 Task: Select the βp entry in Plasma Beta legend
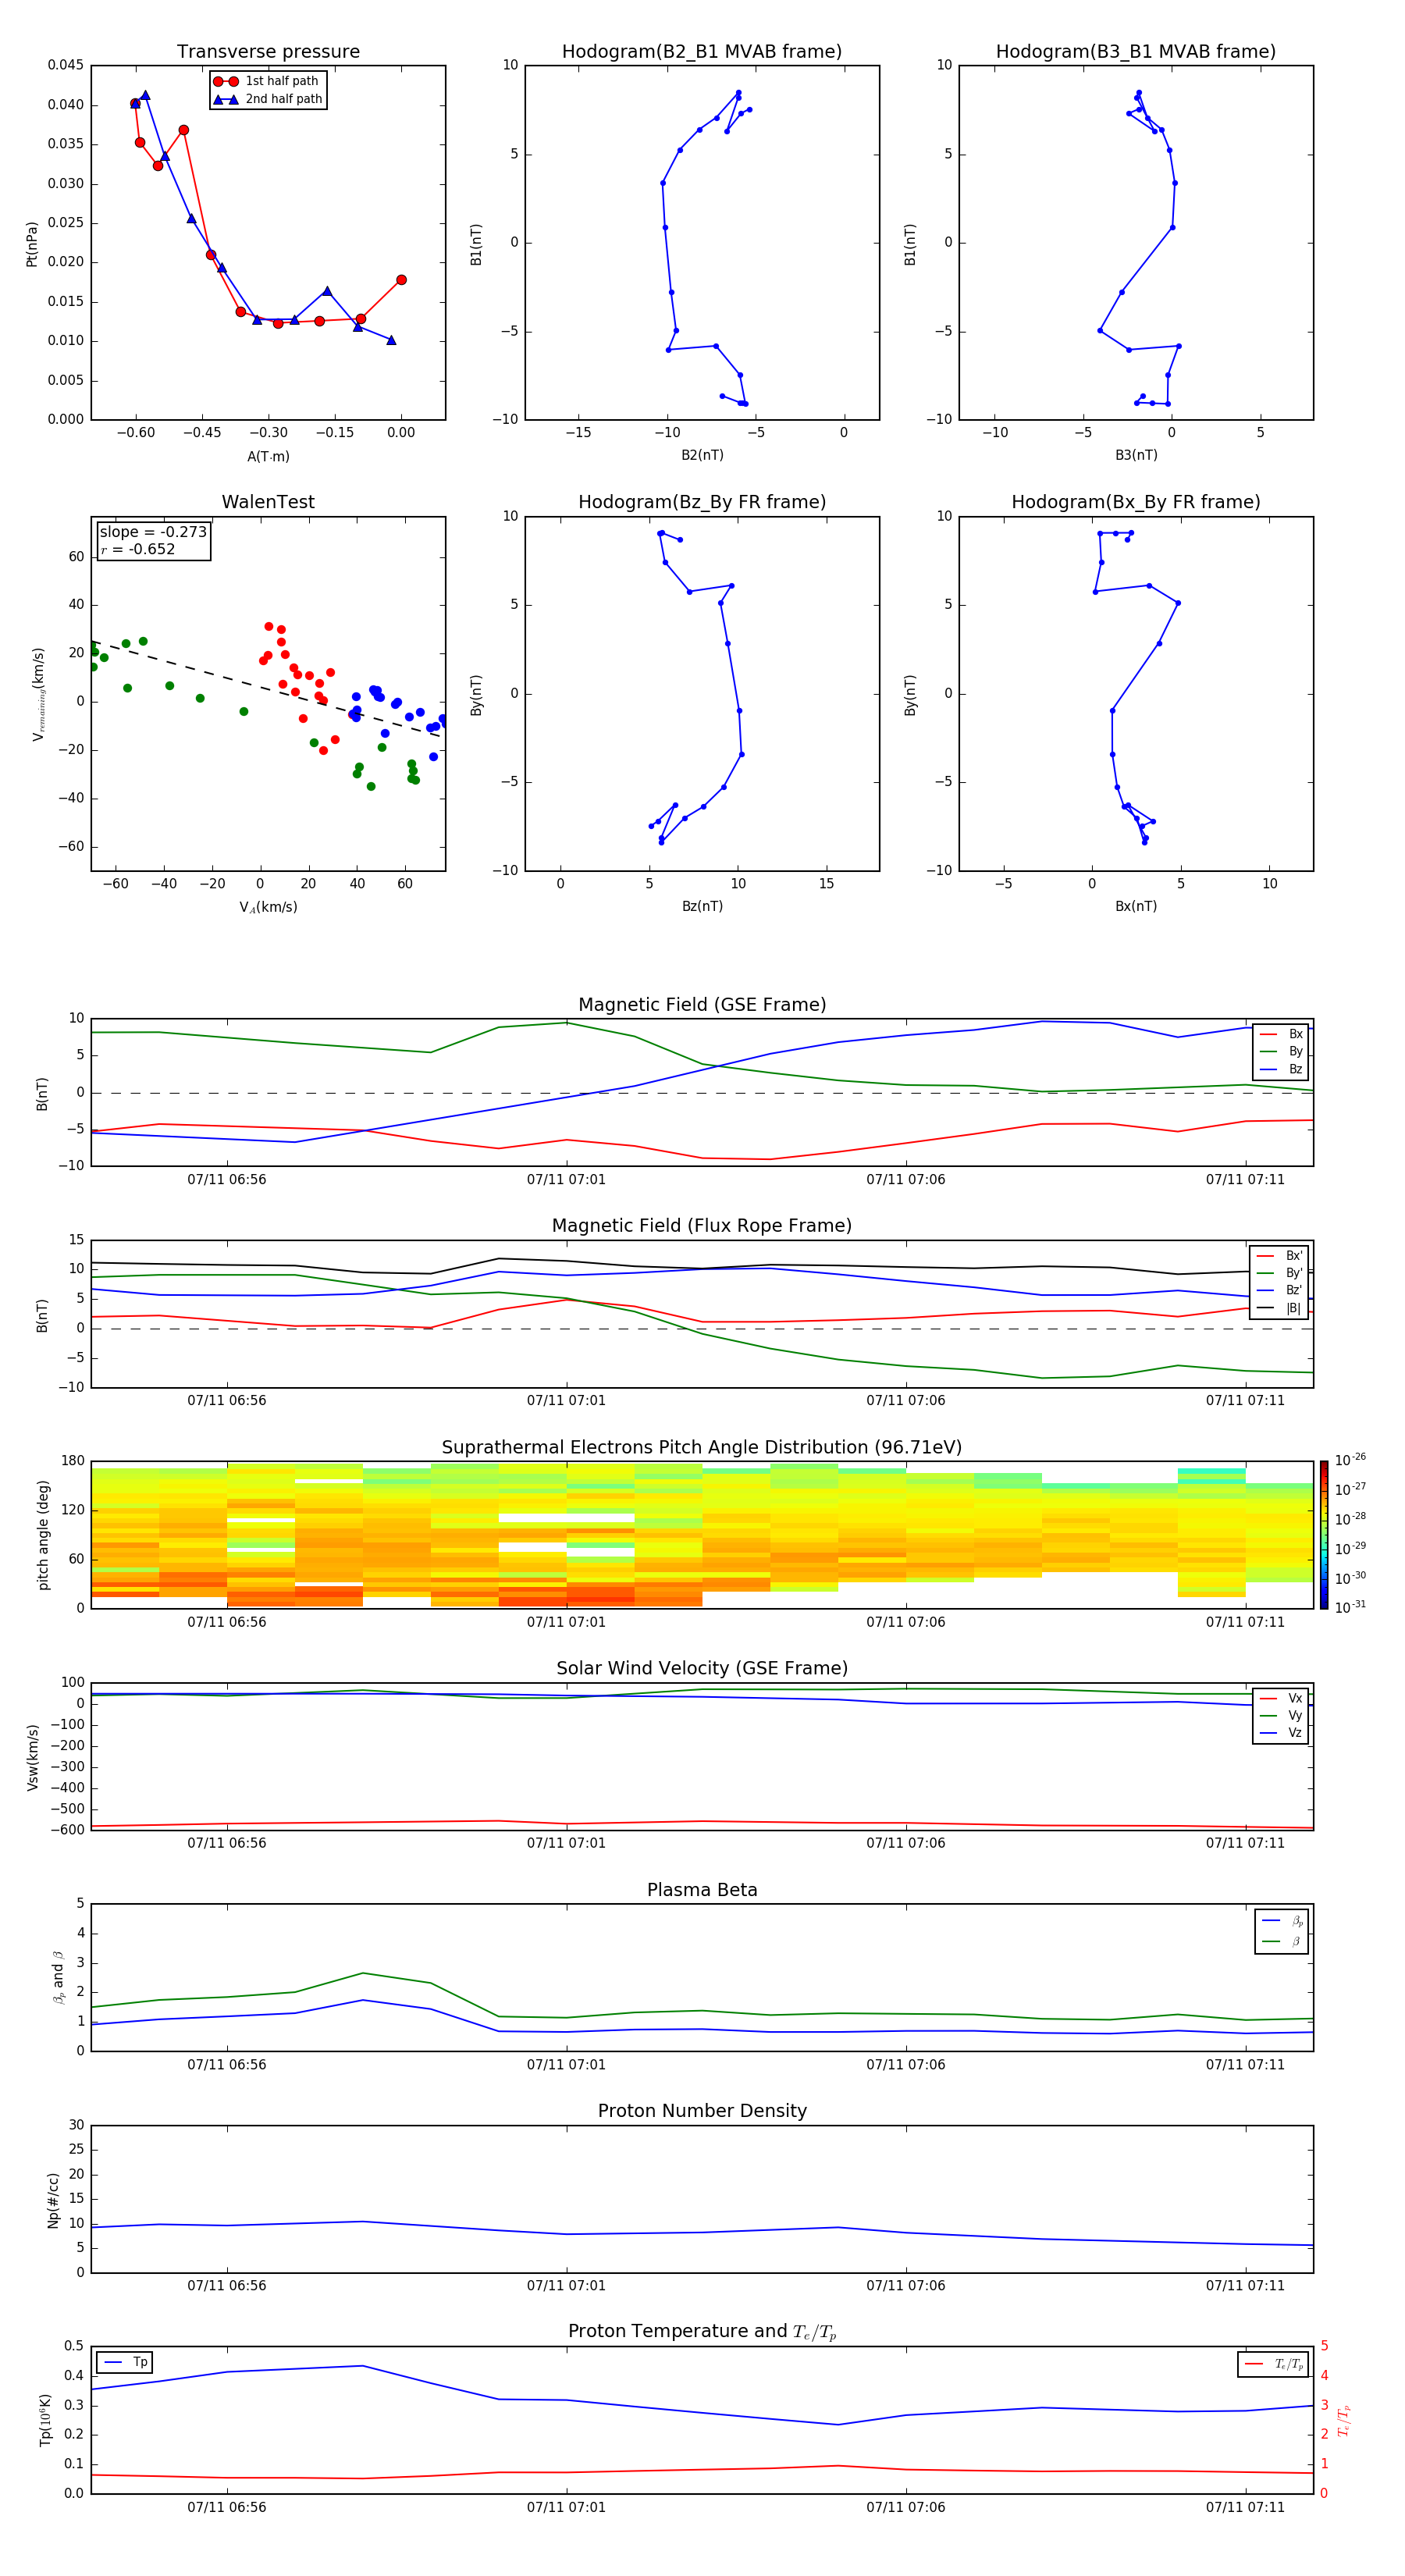pyautogui.click(x=1282, y=1921)
